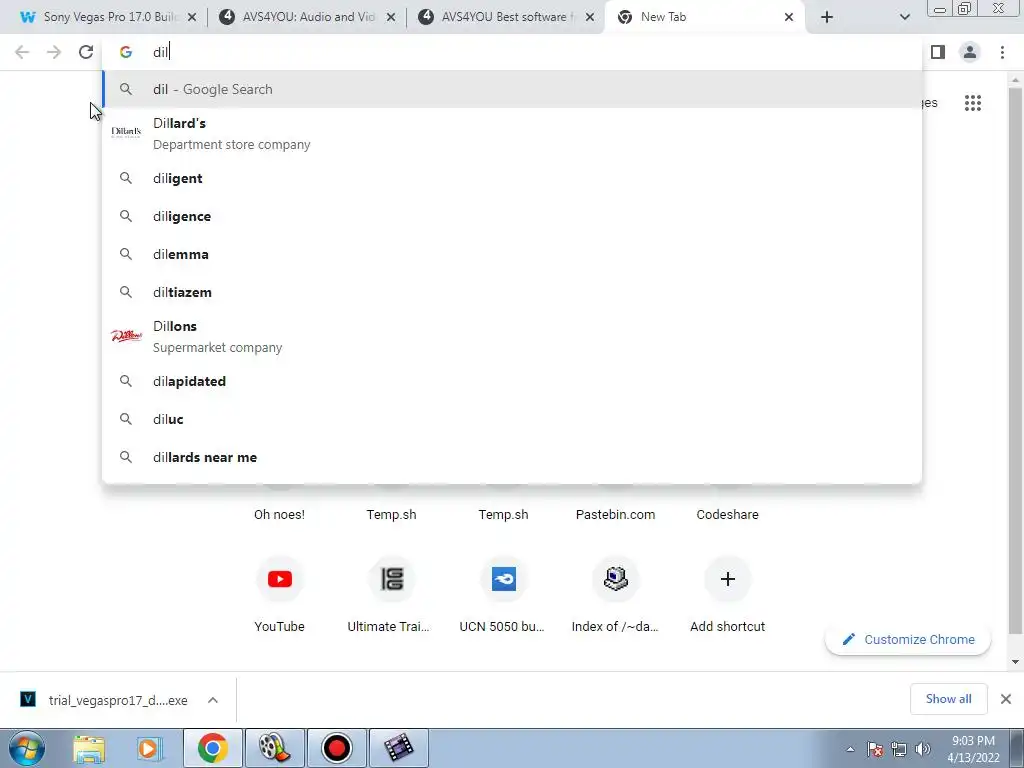This screenshot has height=768, width=1024.
Task: Close the New Tab tab
Action: pos(789,18)
